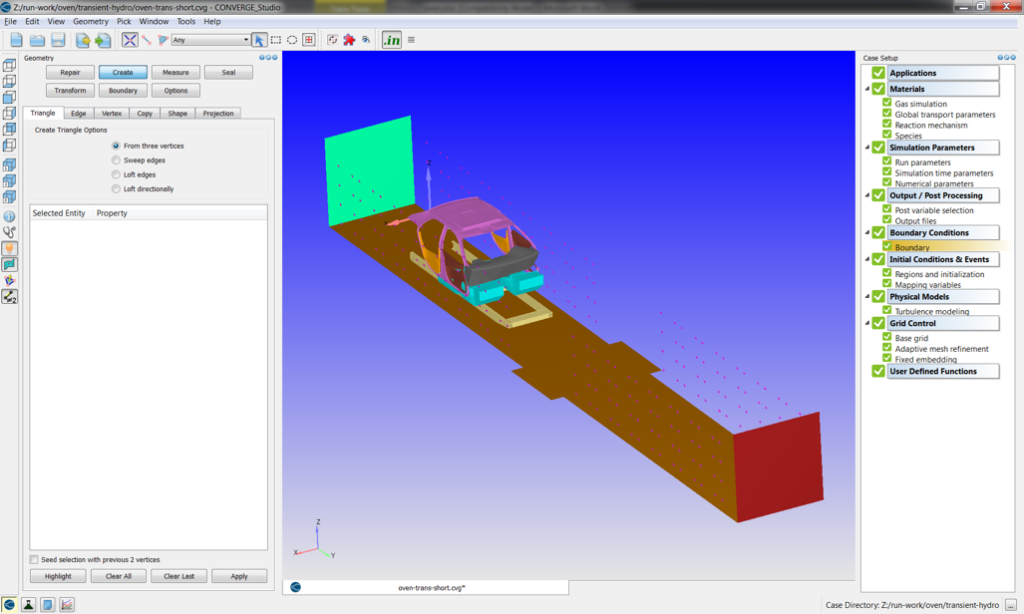Click the Transform button

(70, 91)
